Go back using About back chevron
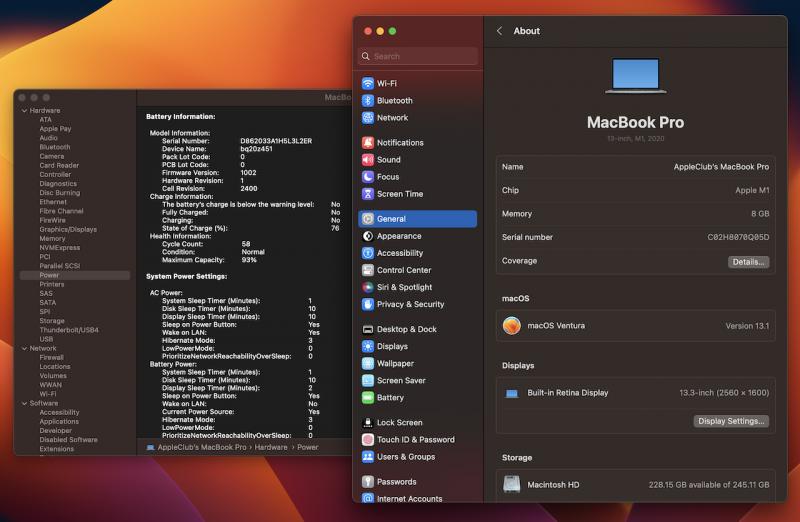 click(500, 31)
